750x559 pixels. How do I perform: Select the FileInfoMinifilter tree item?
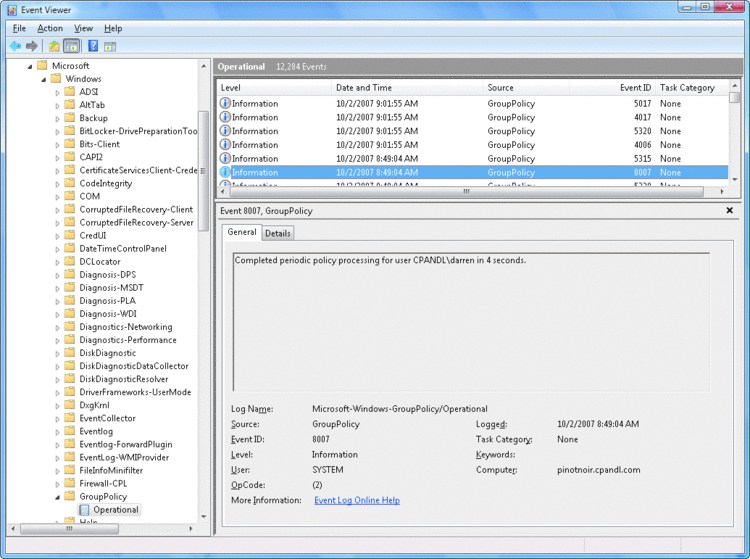pos(111,471)
